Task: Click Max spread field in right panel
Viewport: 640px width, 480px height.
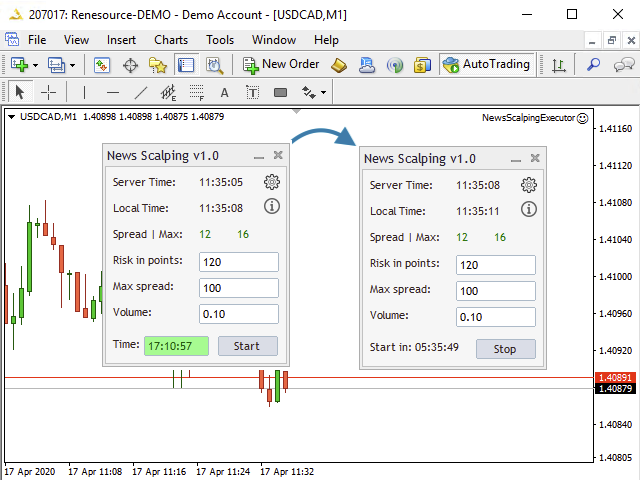Action: click(x=496, y=291)
